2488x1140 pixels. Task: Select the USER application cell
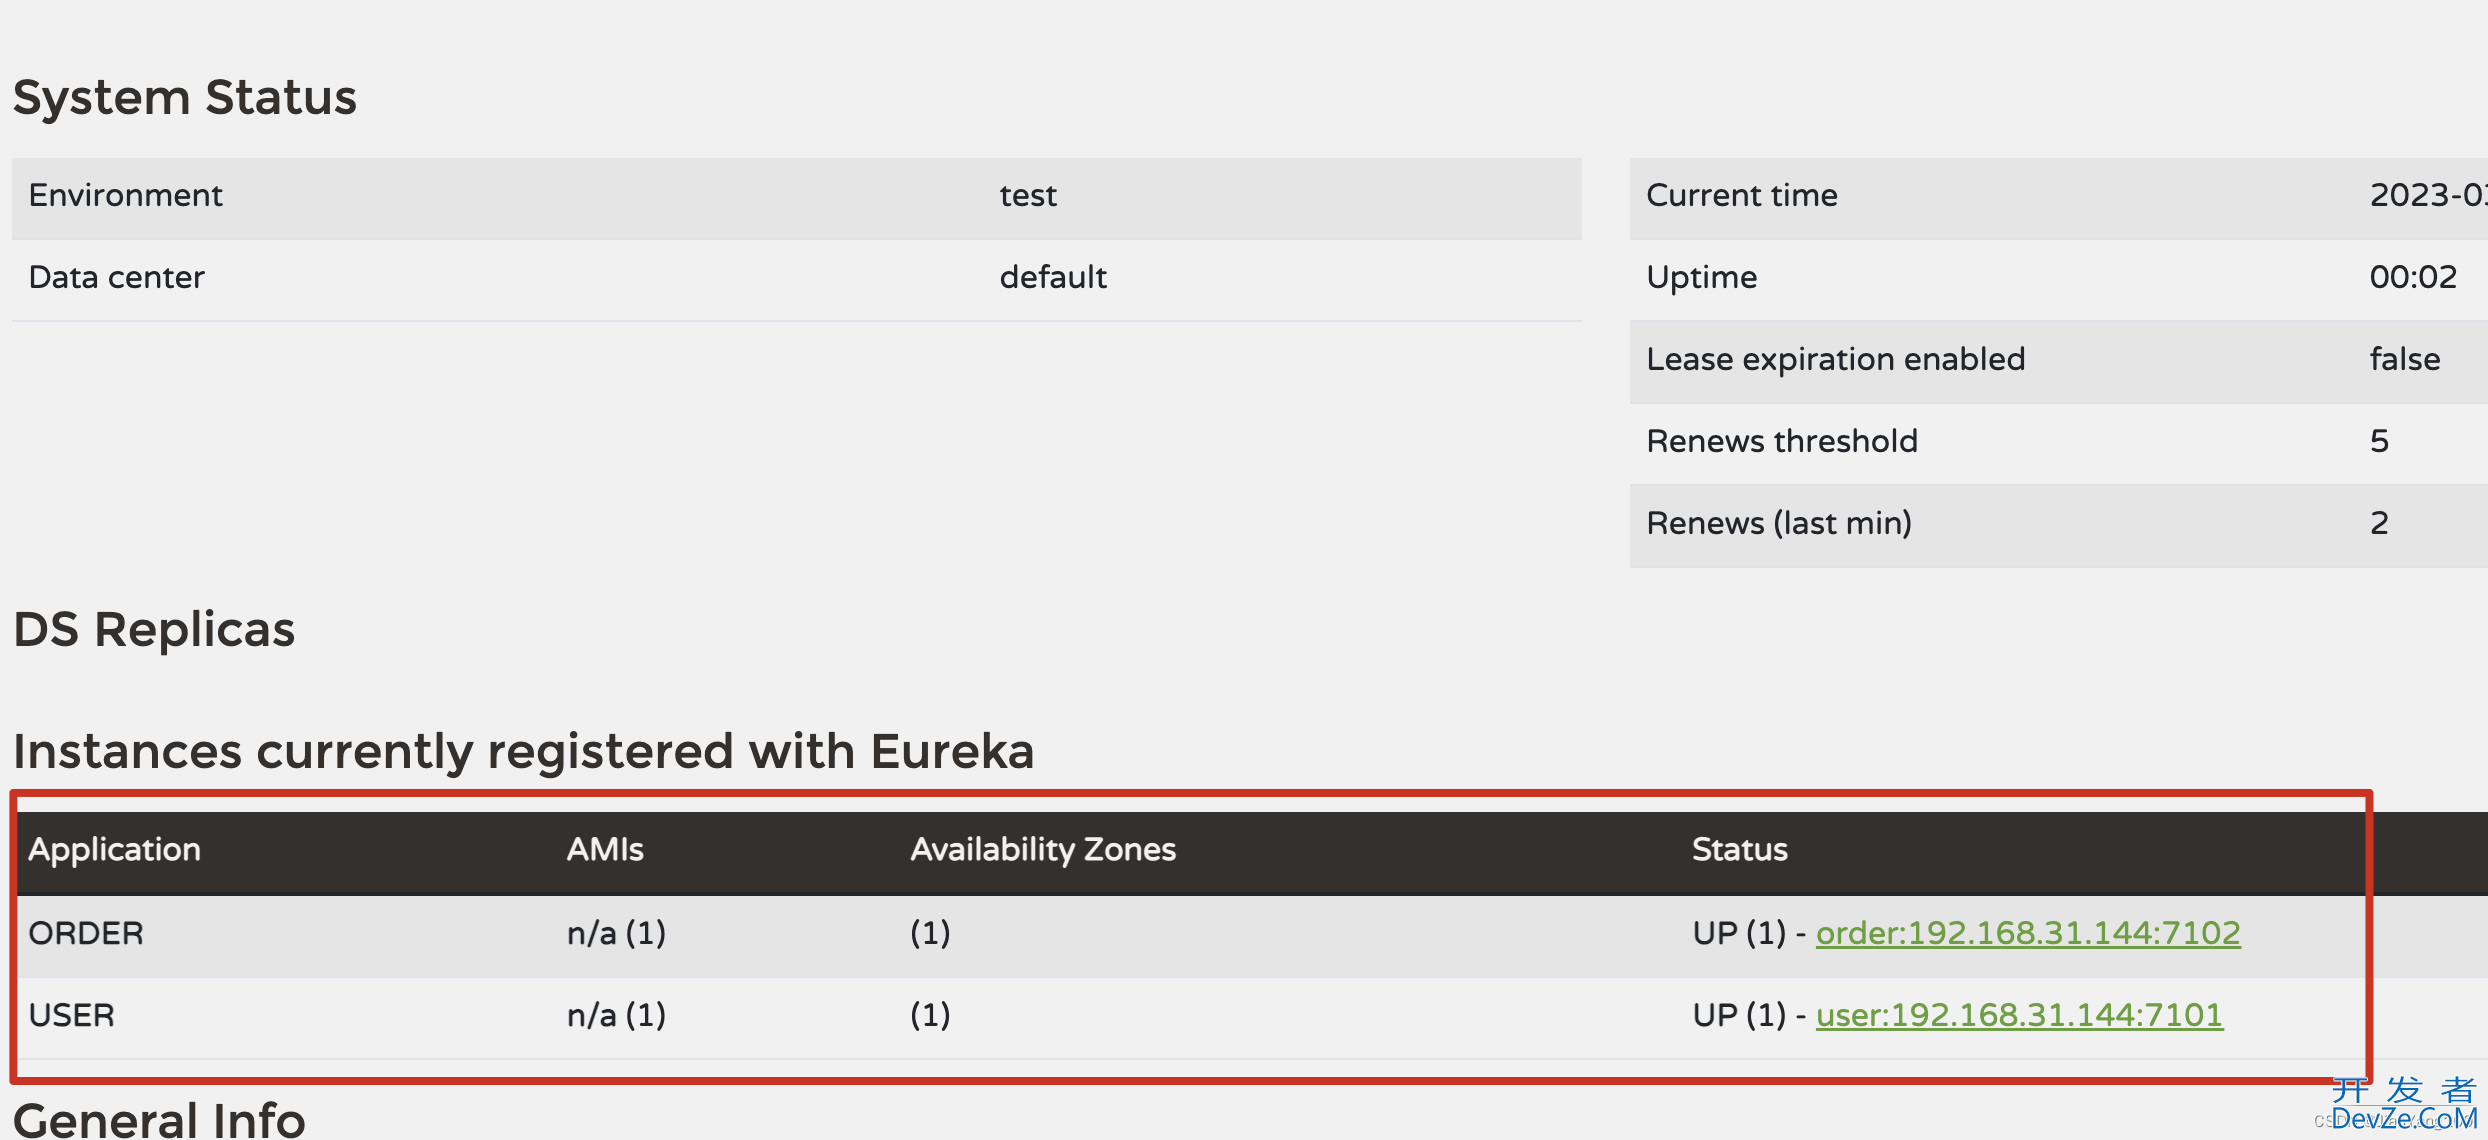click(71, 1015)
